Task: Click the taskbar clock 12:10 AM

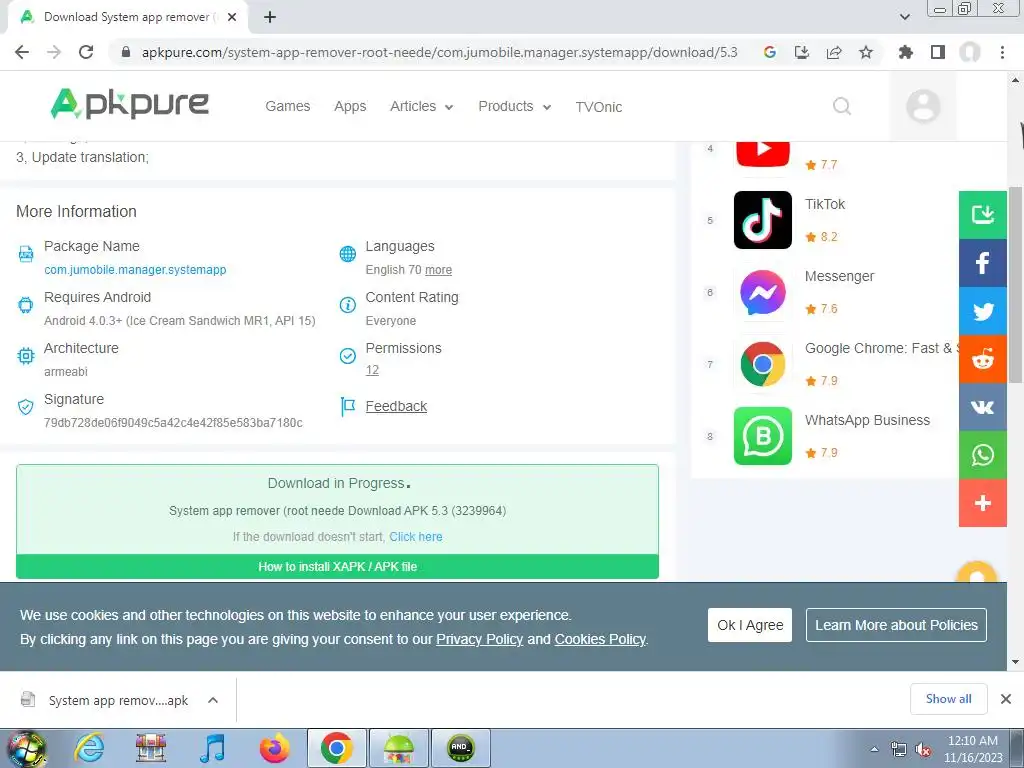Action: (972, 741)
